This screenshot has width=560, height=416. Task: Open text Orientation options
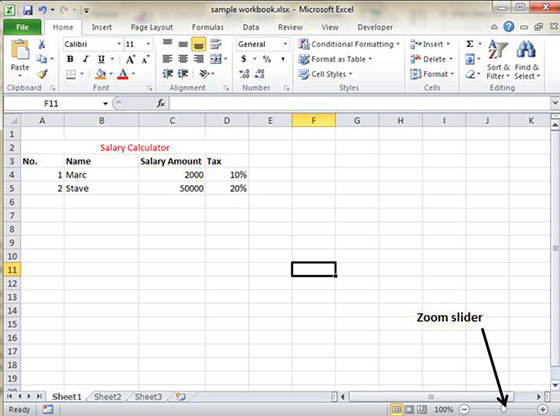(x=204, y=74)
